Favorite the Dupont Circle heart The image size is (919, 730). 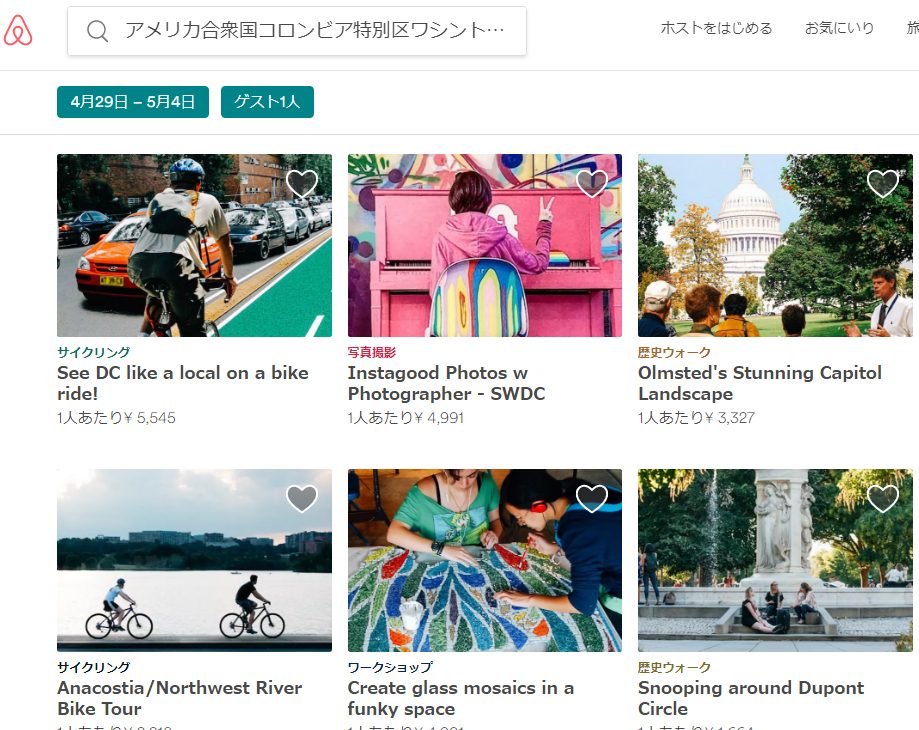point(883,499)
